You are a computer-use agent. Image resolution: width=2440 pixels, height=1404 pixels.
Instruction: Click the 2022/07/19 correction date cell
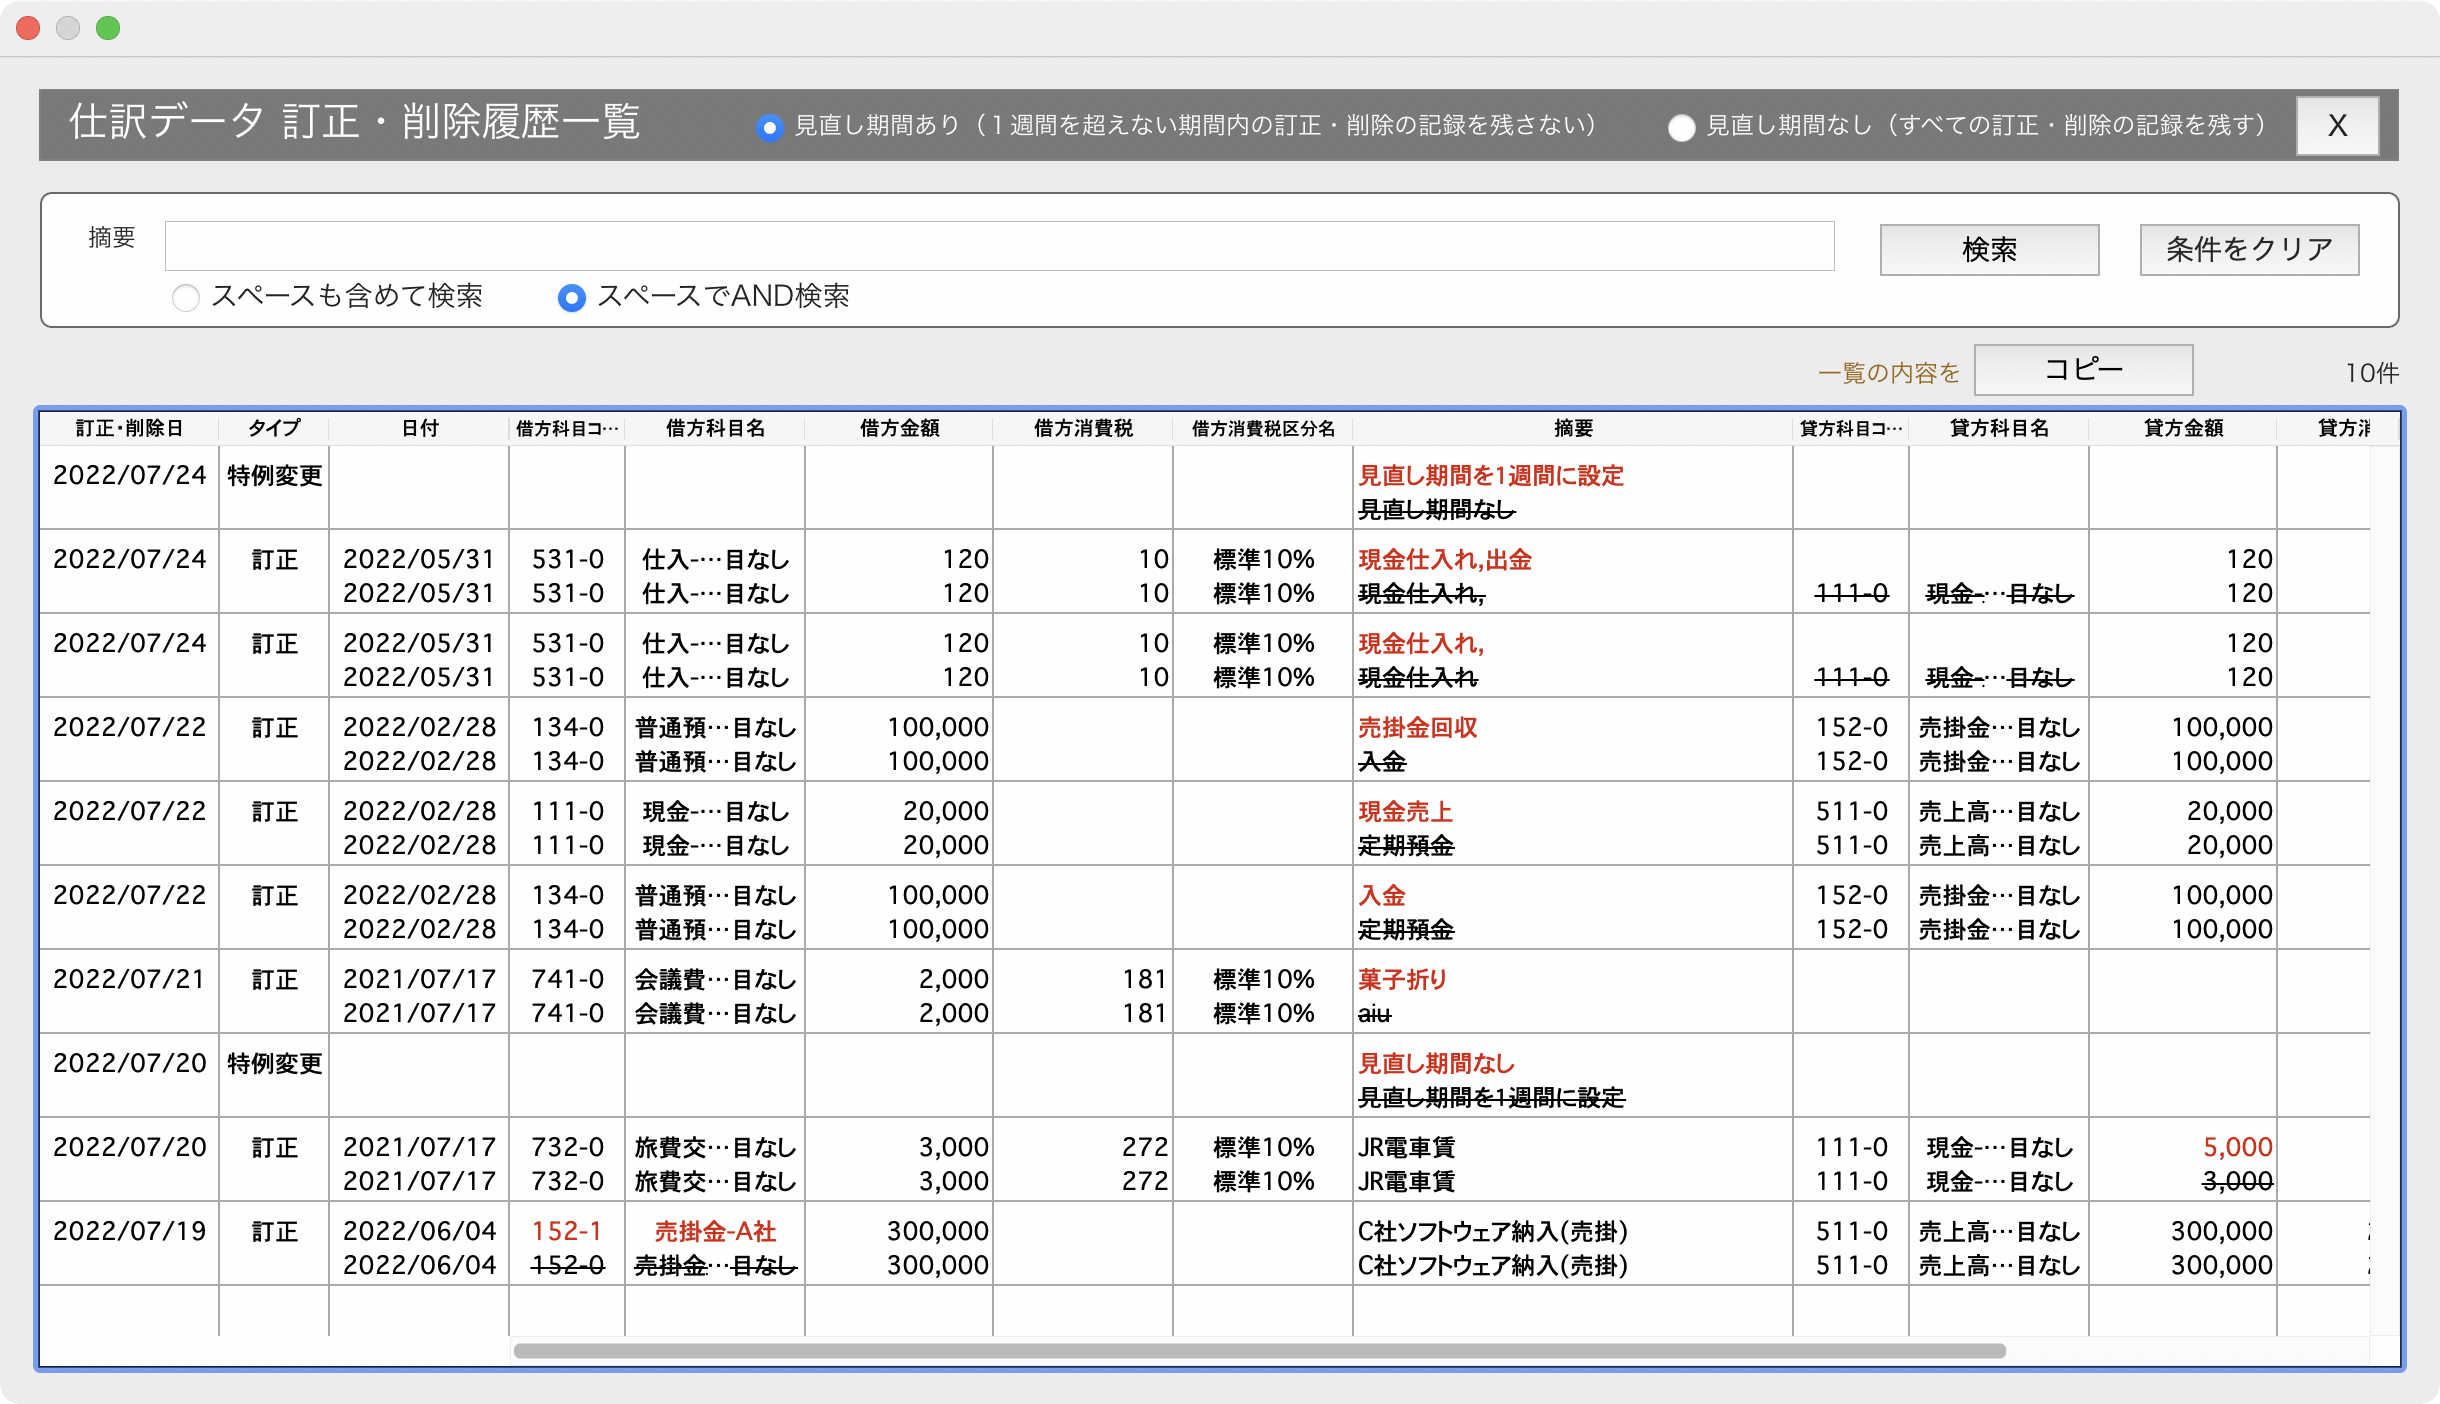pos(130,1231)
